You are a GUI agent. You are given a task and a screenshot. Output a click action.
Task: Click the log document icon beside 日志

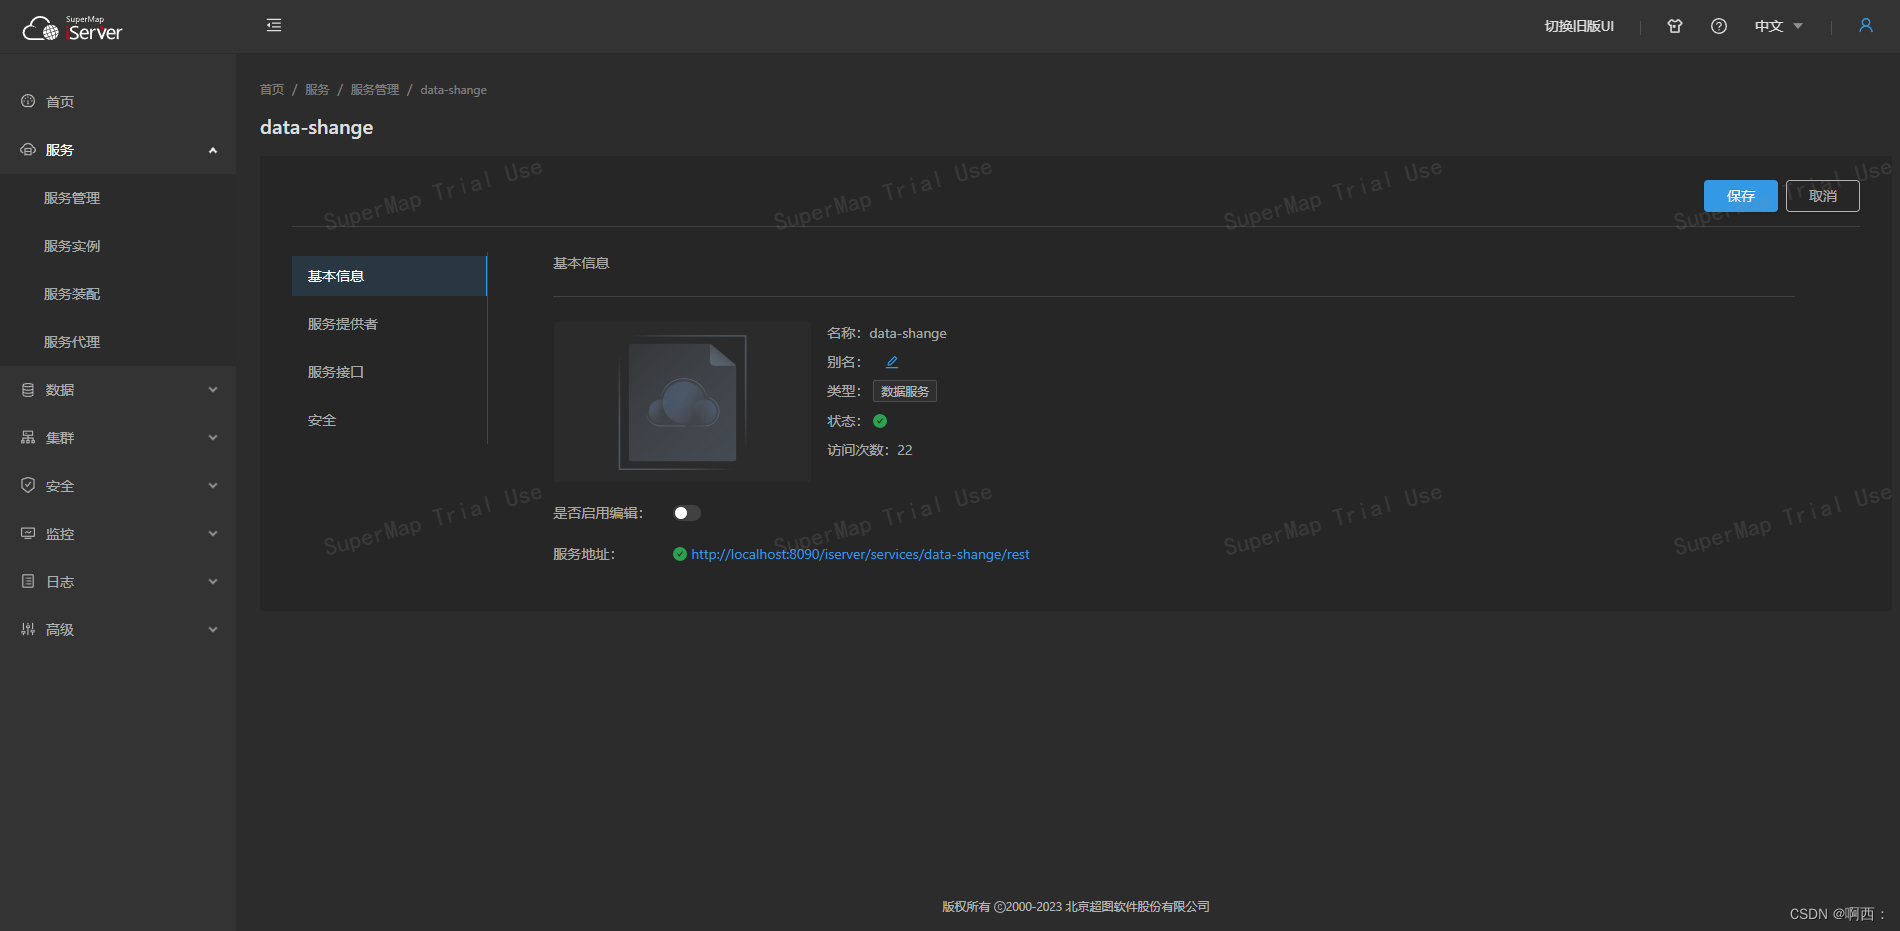(x=28, y=581)
